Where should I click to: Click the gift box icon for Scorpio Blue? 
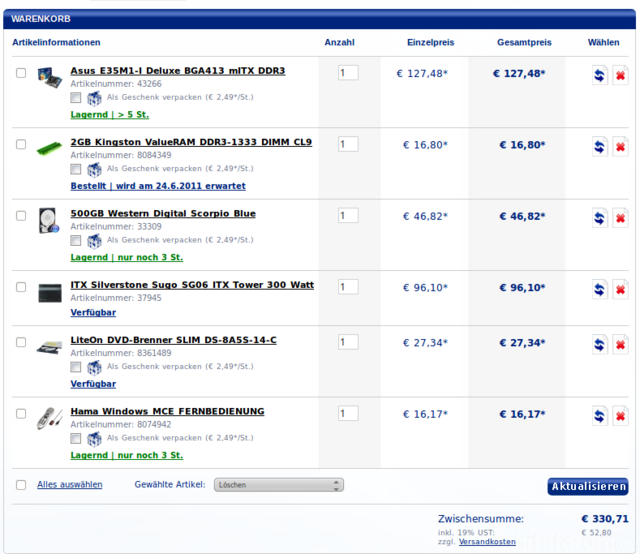[94, 241]
